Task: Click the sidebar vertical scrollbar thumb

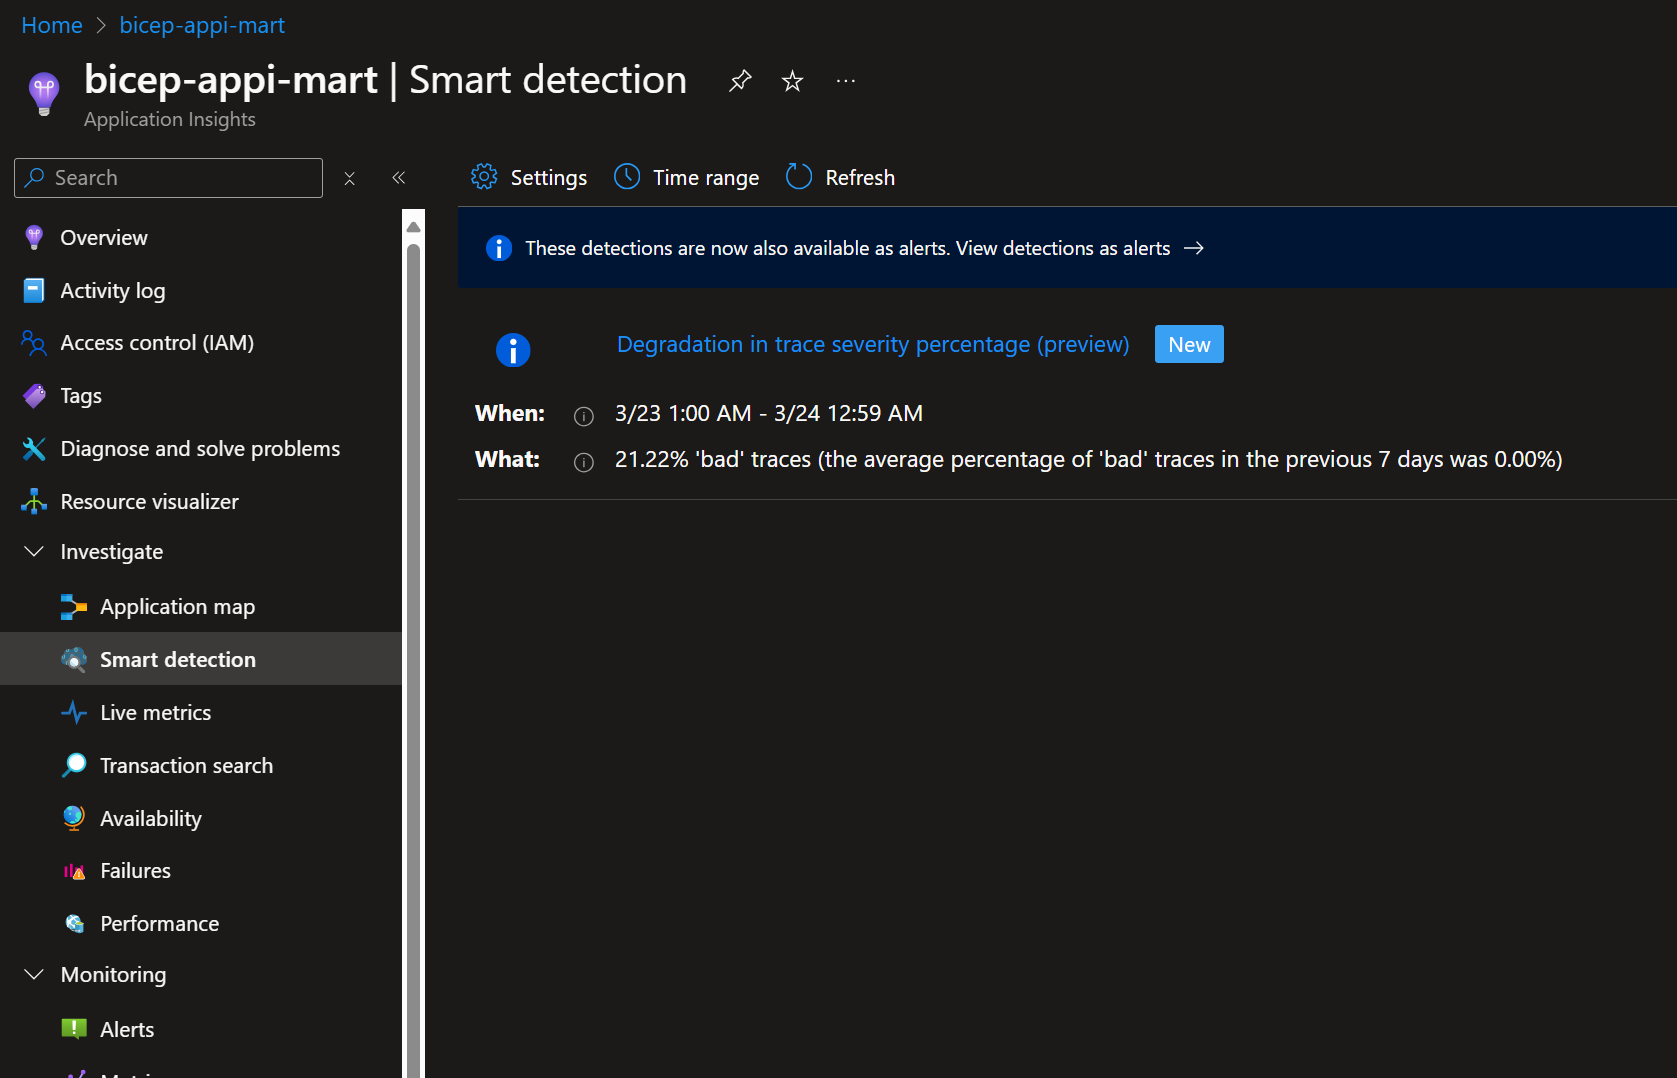Action: 413,660
